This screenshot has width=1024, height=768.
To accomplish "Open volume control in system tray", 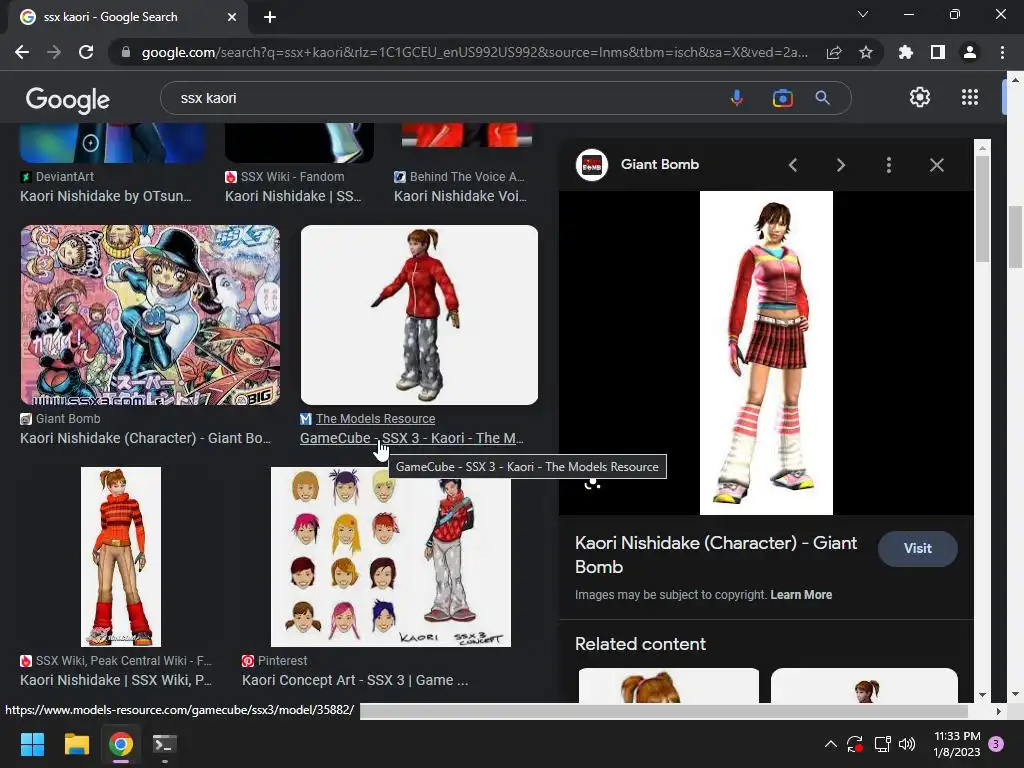I will pyautogui.click(x=907, y=744).
